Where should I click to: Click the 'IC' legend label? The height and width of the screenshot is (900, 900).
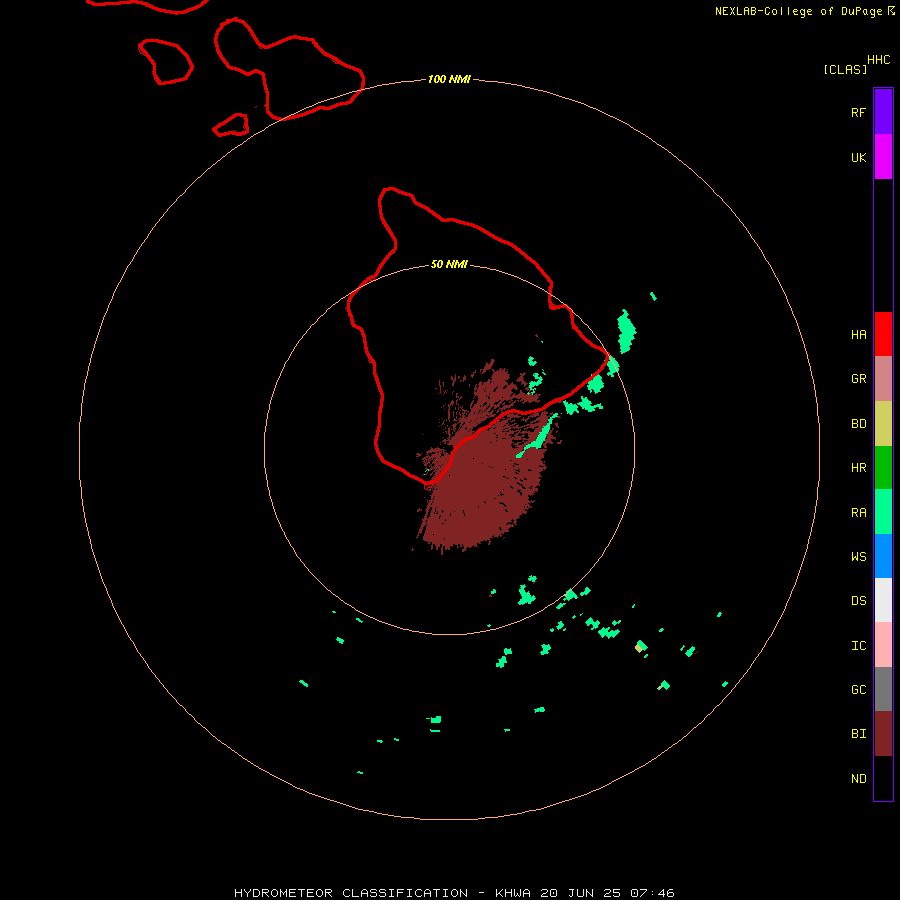click(858, 646)
